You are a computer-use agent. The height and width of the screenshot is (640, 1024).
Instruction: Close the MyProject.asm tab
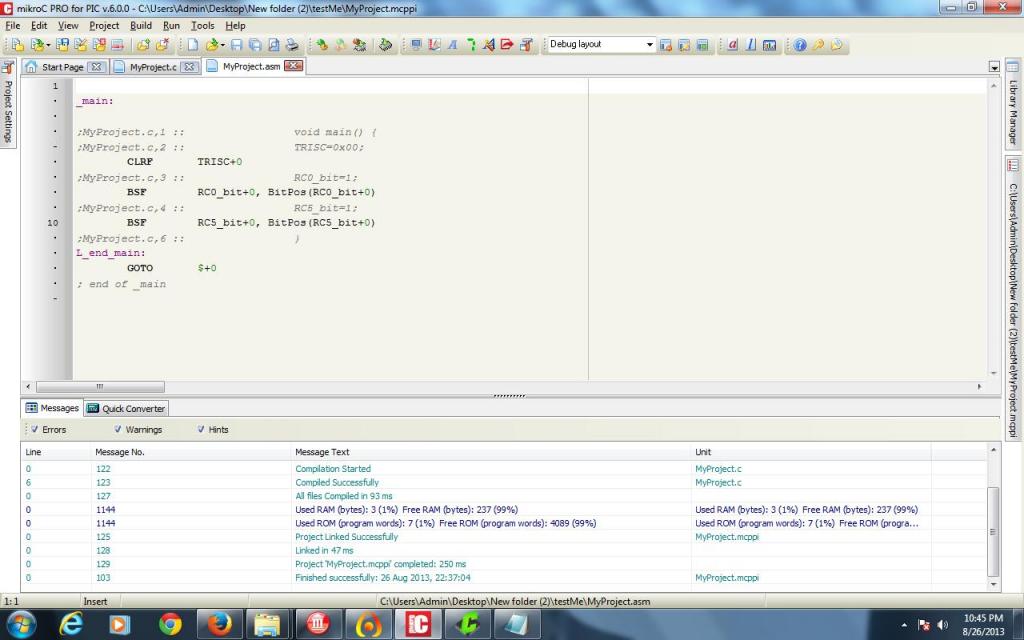click(x=294, y=66)
